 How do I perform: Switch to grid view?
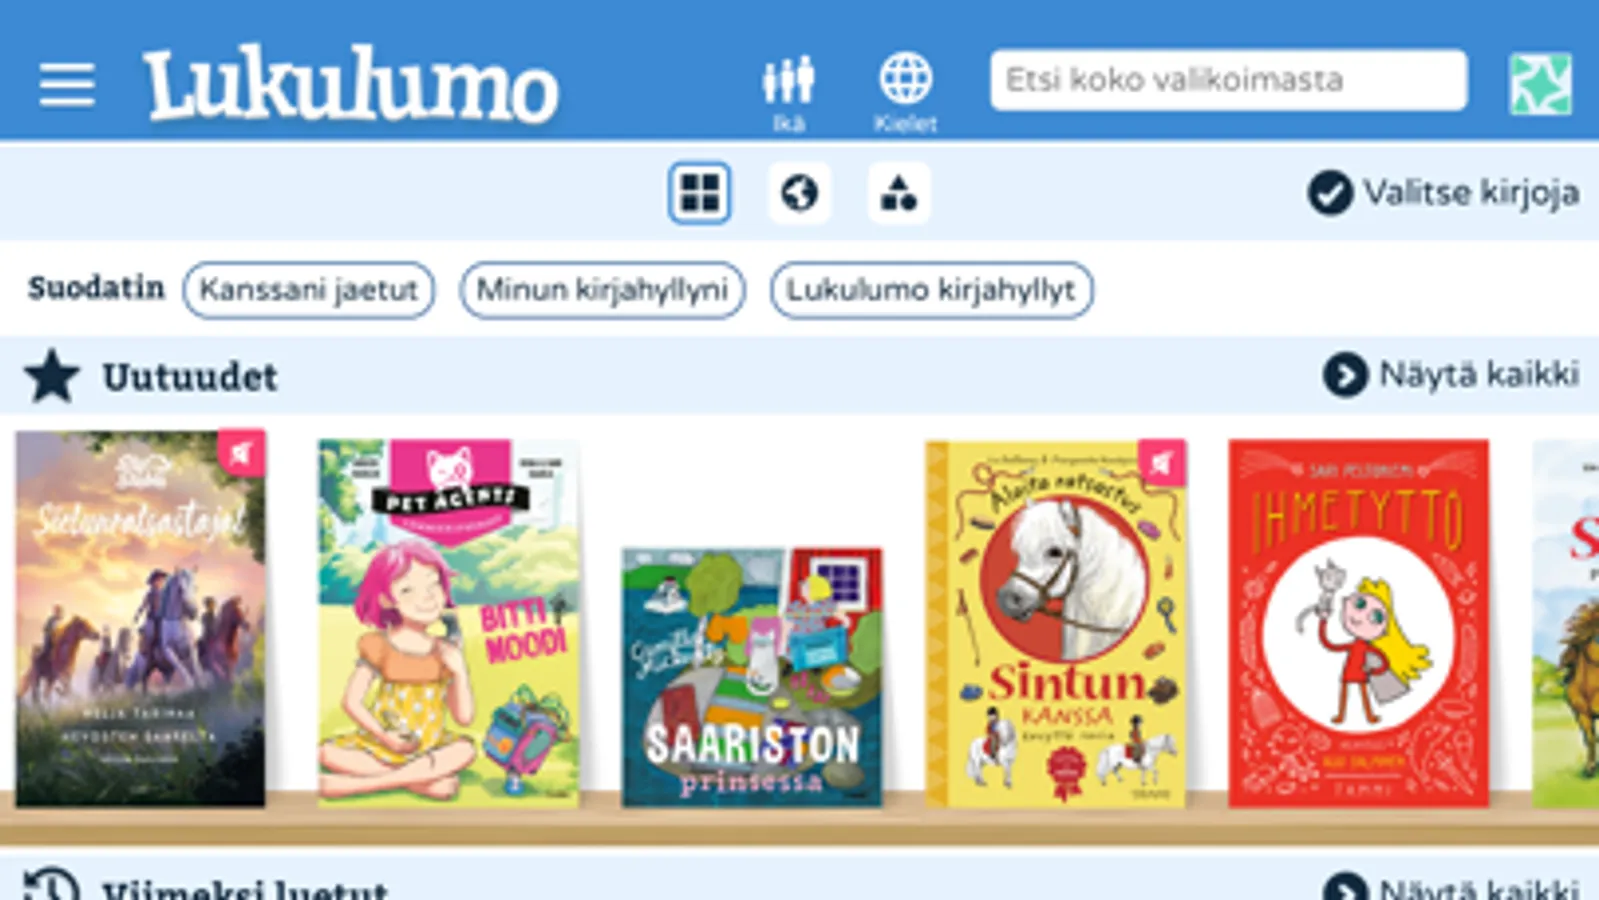tap(699, 192)
